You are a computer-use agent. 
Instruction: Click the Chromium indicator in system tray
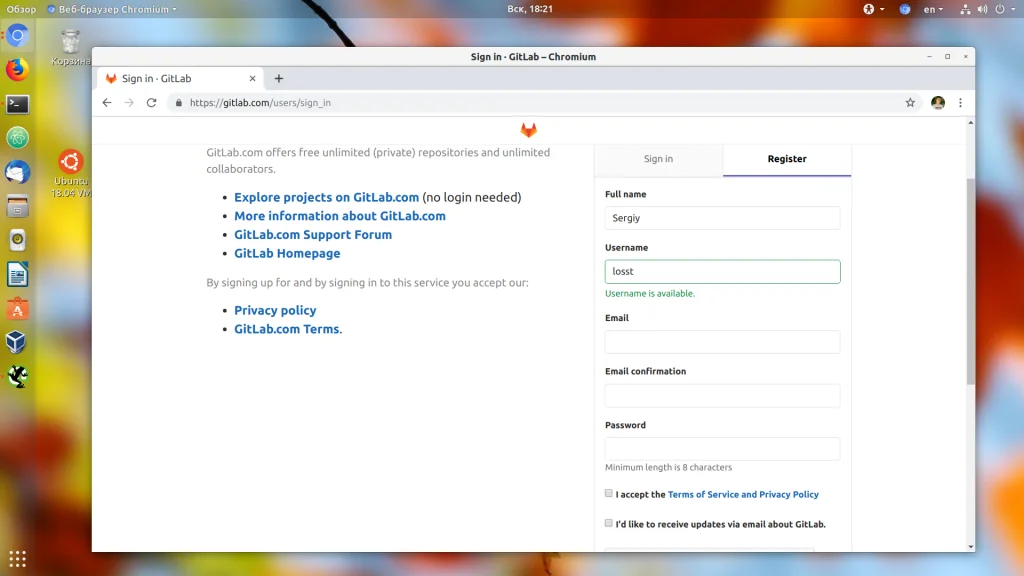[904, 9]
